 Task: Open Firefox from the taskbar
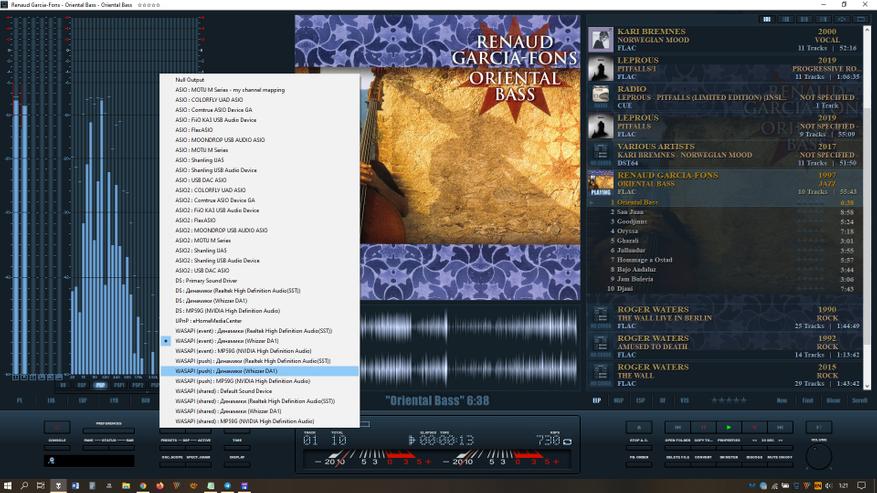click(x=160, y=486)
